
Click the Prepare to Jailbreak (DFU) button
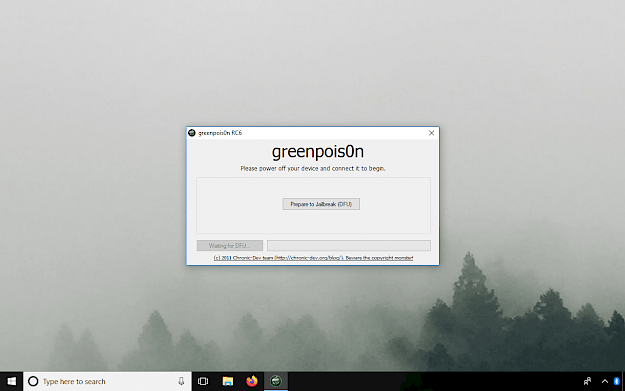pos(321,204)
